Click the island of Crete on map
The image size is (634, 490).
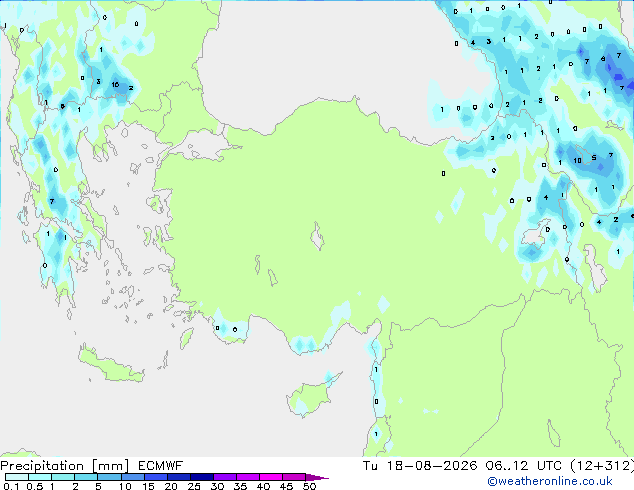coord(111,364)
